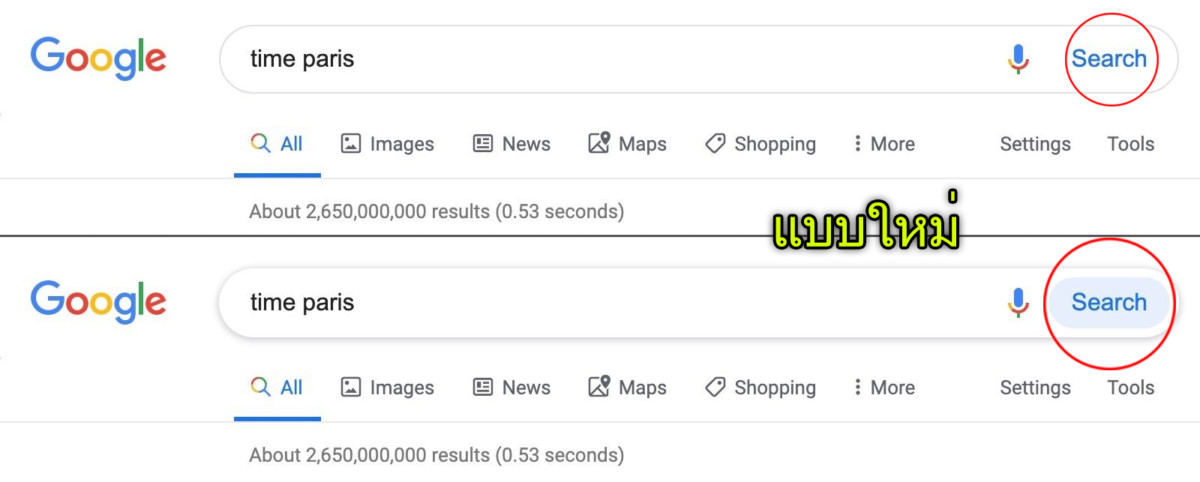Screen dimensions: 1200x482
Task: Expand the More menu in bottom results
Action: coord(883,388)
